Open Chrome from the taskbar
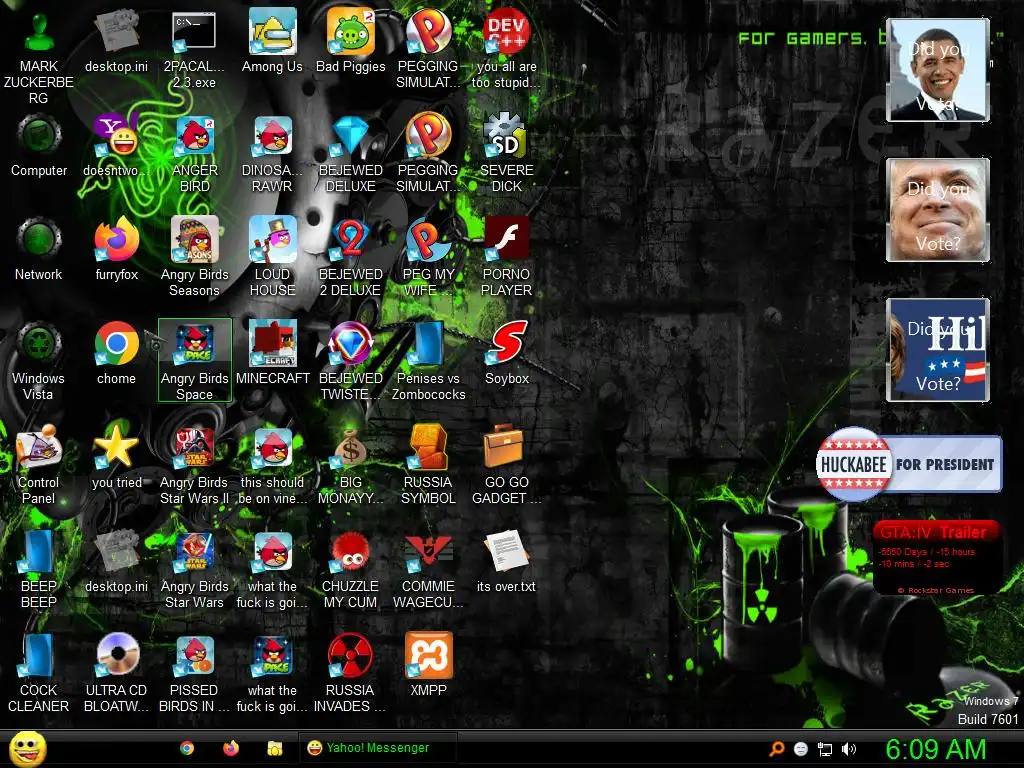 [x=187, y=748]
